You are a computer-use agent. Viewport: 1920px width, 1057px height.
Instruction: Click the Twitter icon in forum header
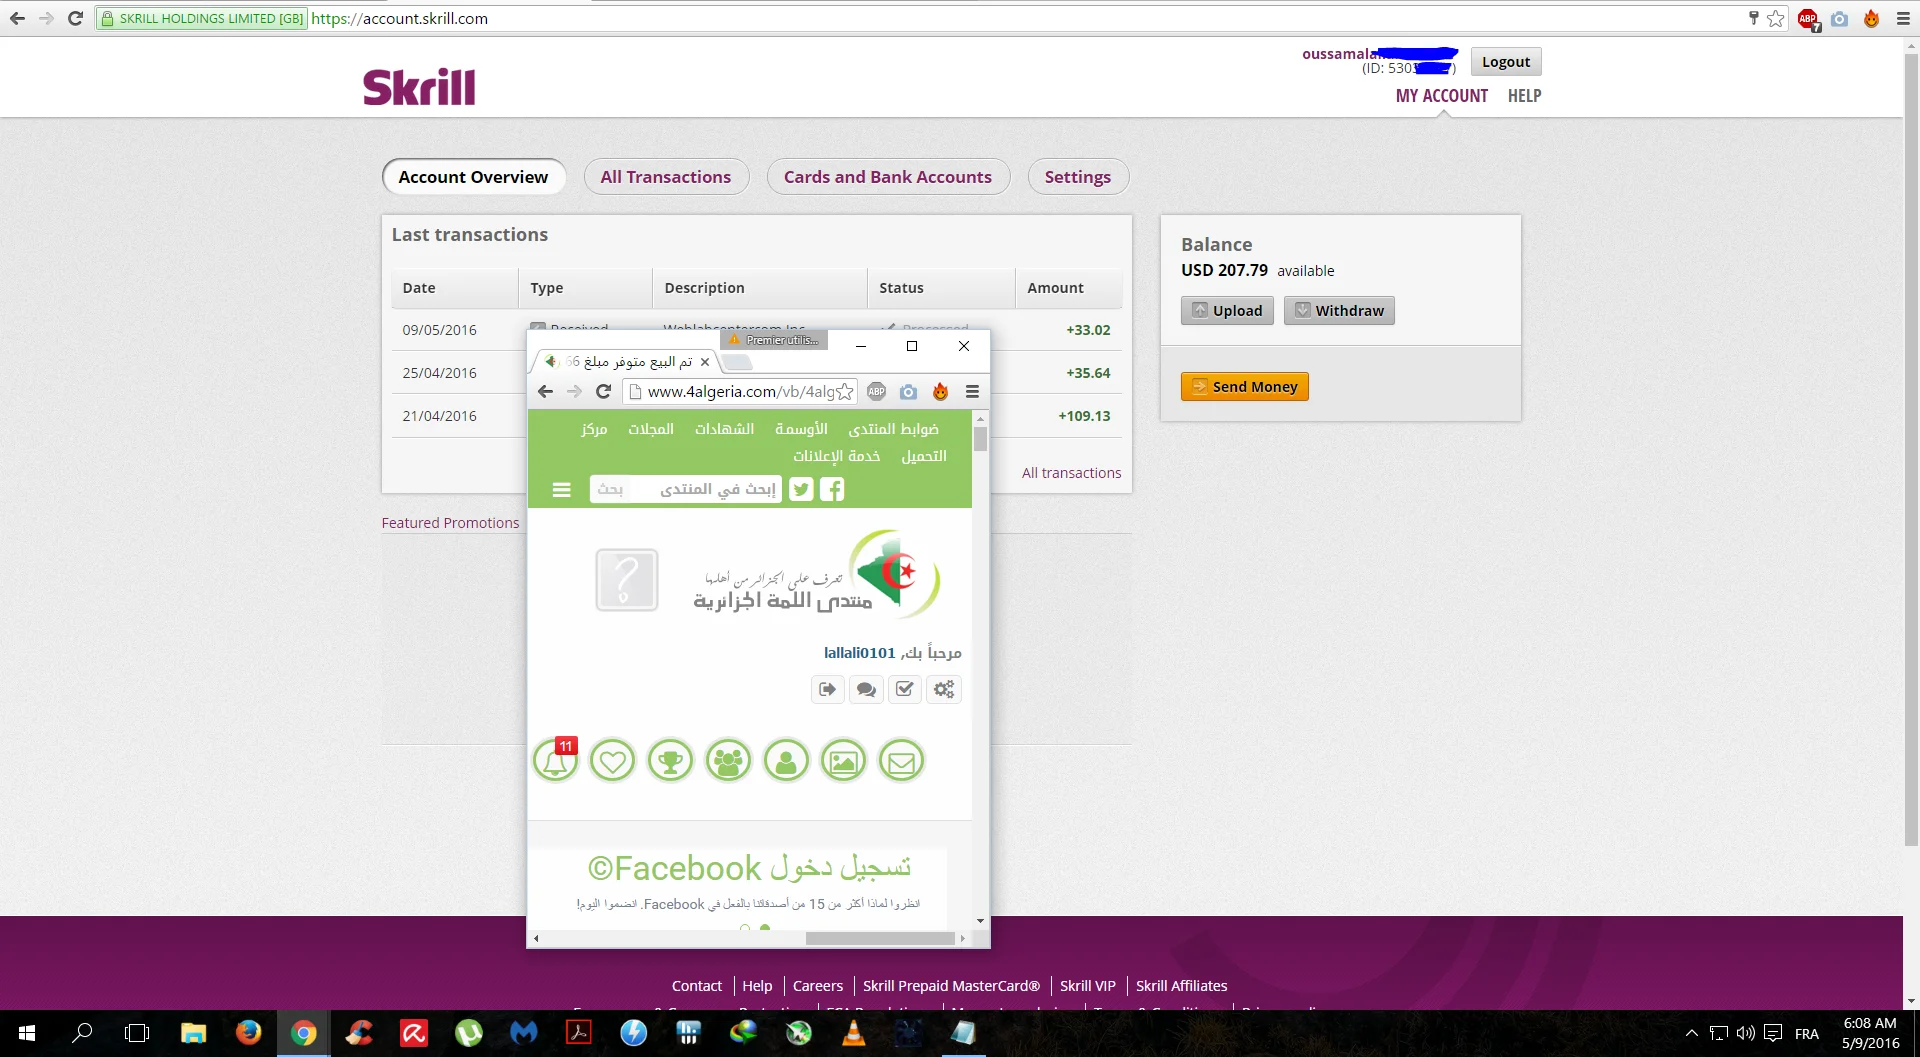[x=801, y=489]
